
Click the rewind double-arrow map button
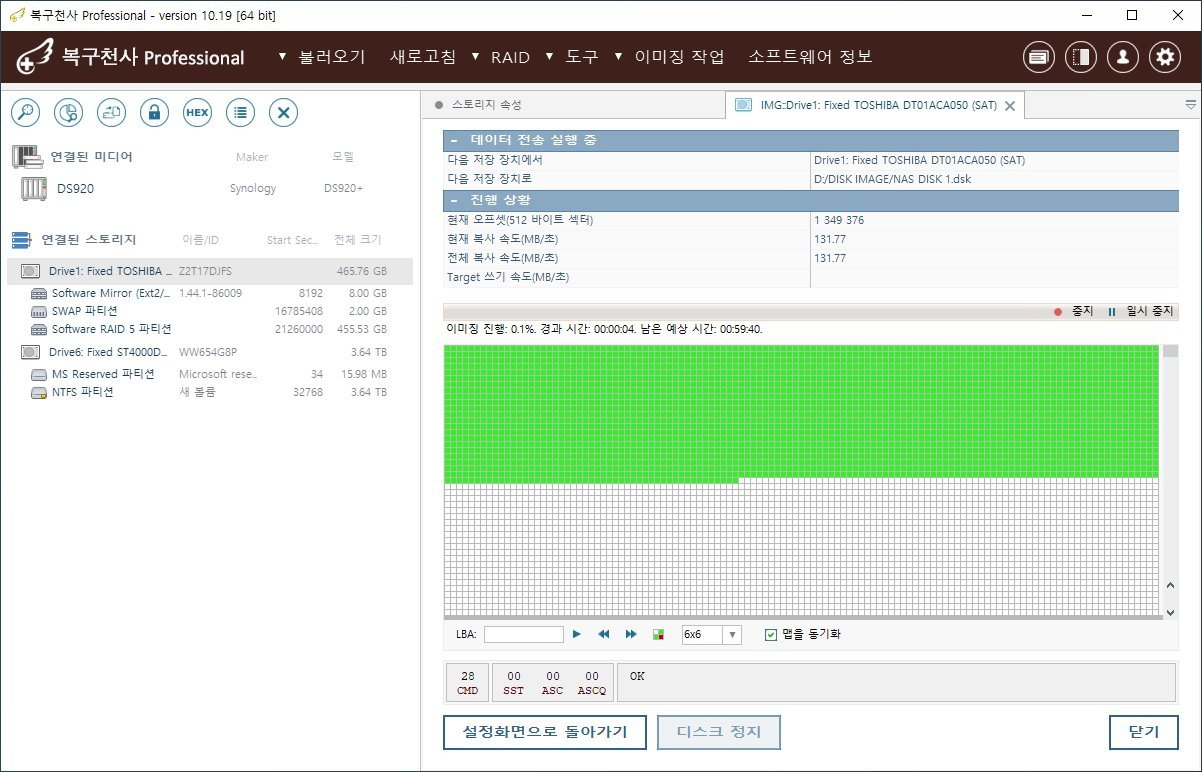click(604, 634)
